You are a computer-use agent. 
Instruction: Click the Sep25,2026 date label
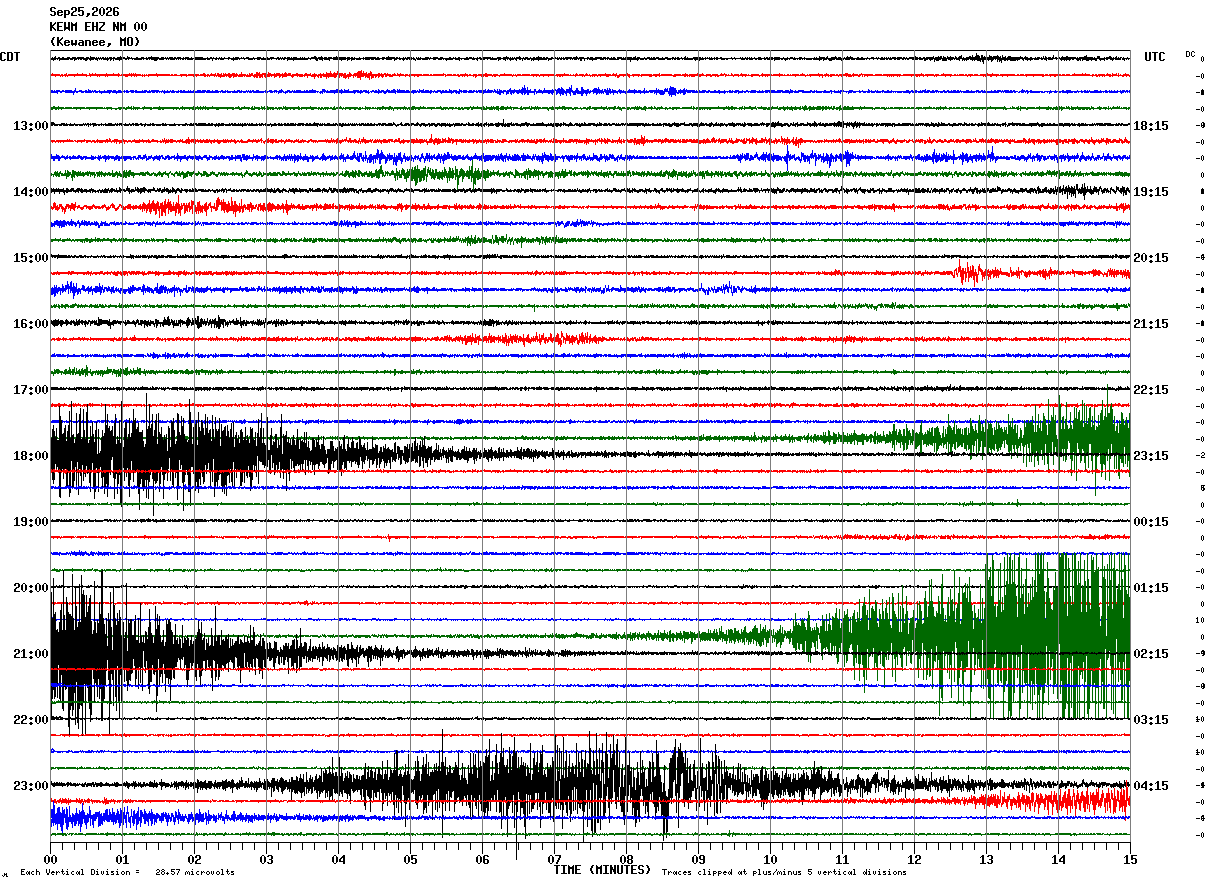(x=84, y=12)
